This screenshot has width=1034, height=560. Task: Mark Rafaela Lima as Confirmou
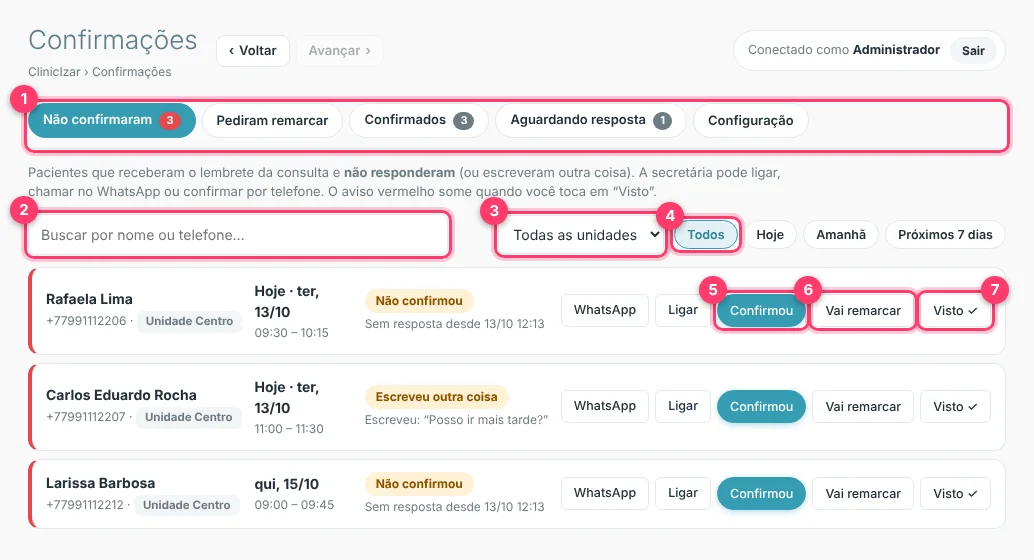click(x=761, y=311)
